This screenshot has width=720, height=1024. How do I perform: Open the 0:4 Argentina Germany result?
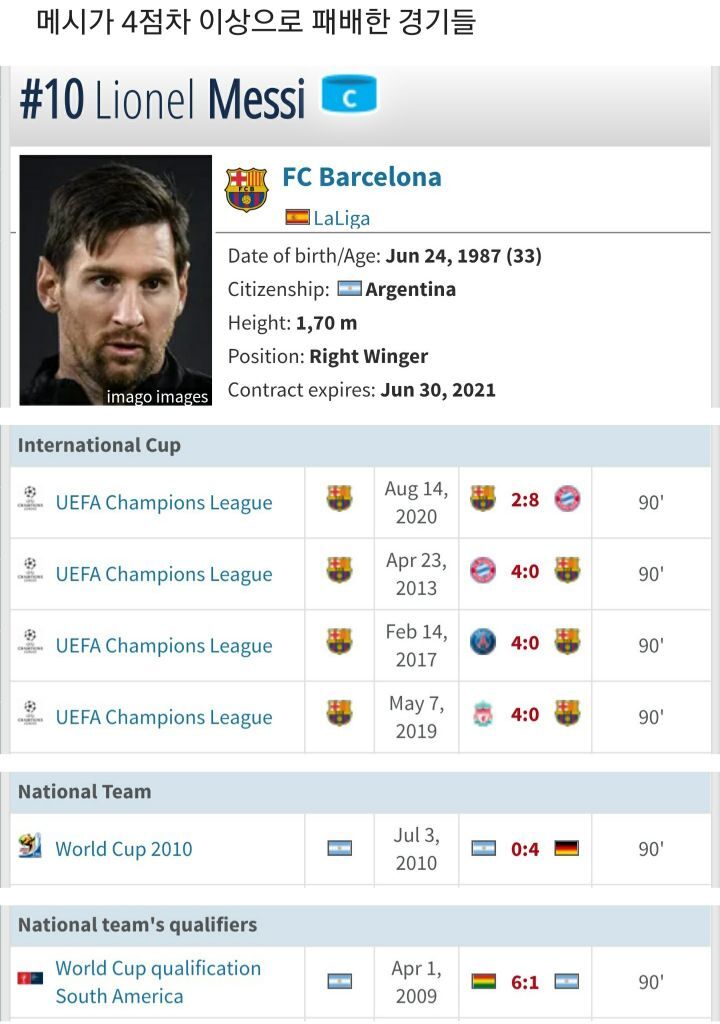525,849
